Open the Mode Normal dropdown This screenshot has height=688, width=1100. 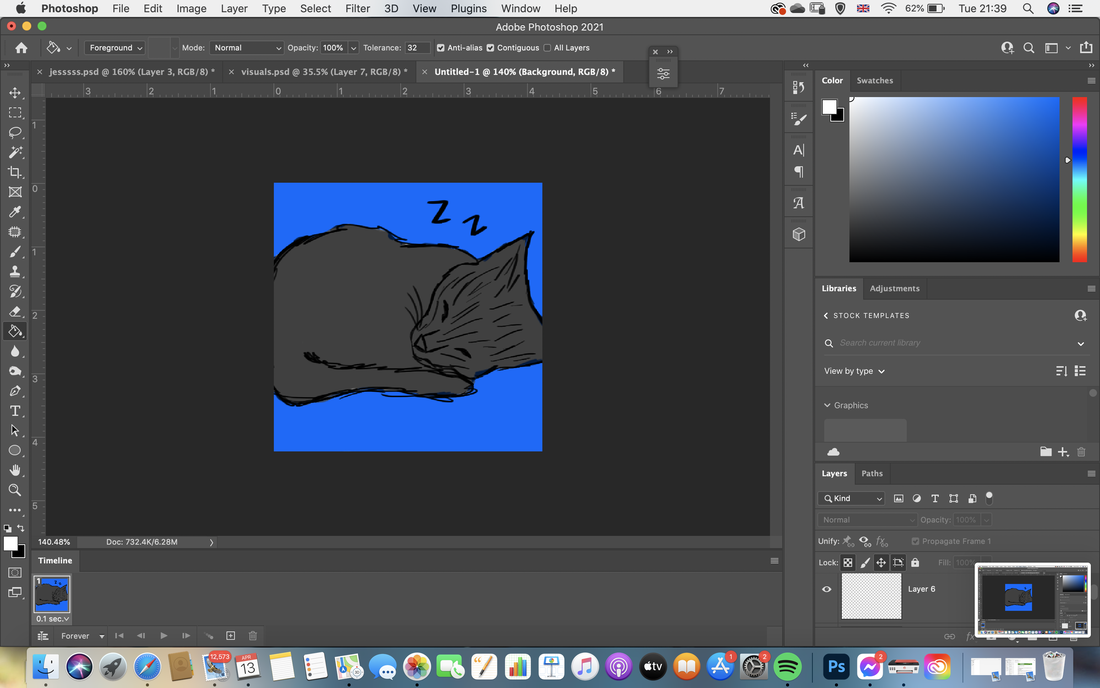pos(246,48)
